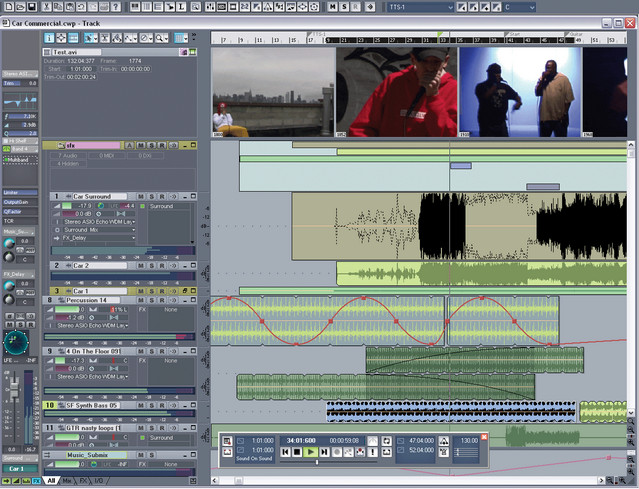Click the surround panner circle in the inspector
The image size is (639, 489).
point(17,341)
